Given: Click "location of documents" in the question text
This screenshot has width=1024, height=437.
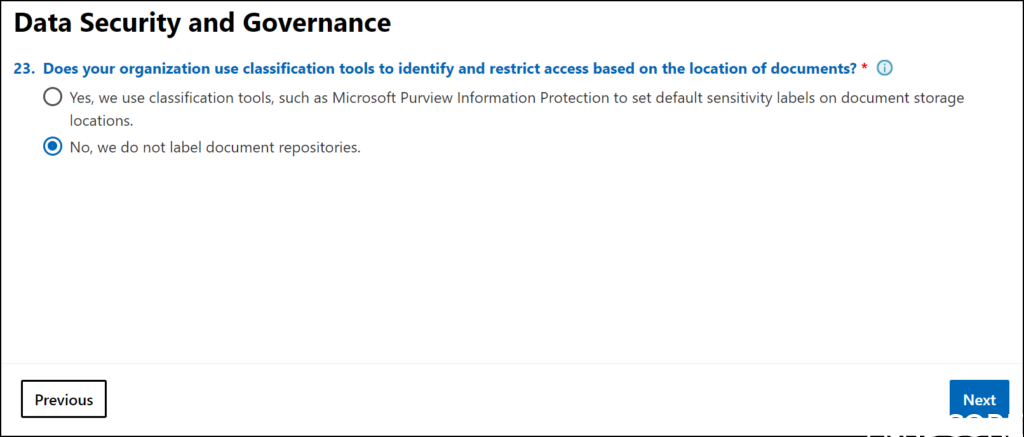Looking at the screenshot, I should tap(776, 69).
